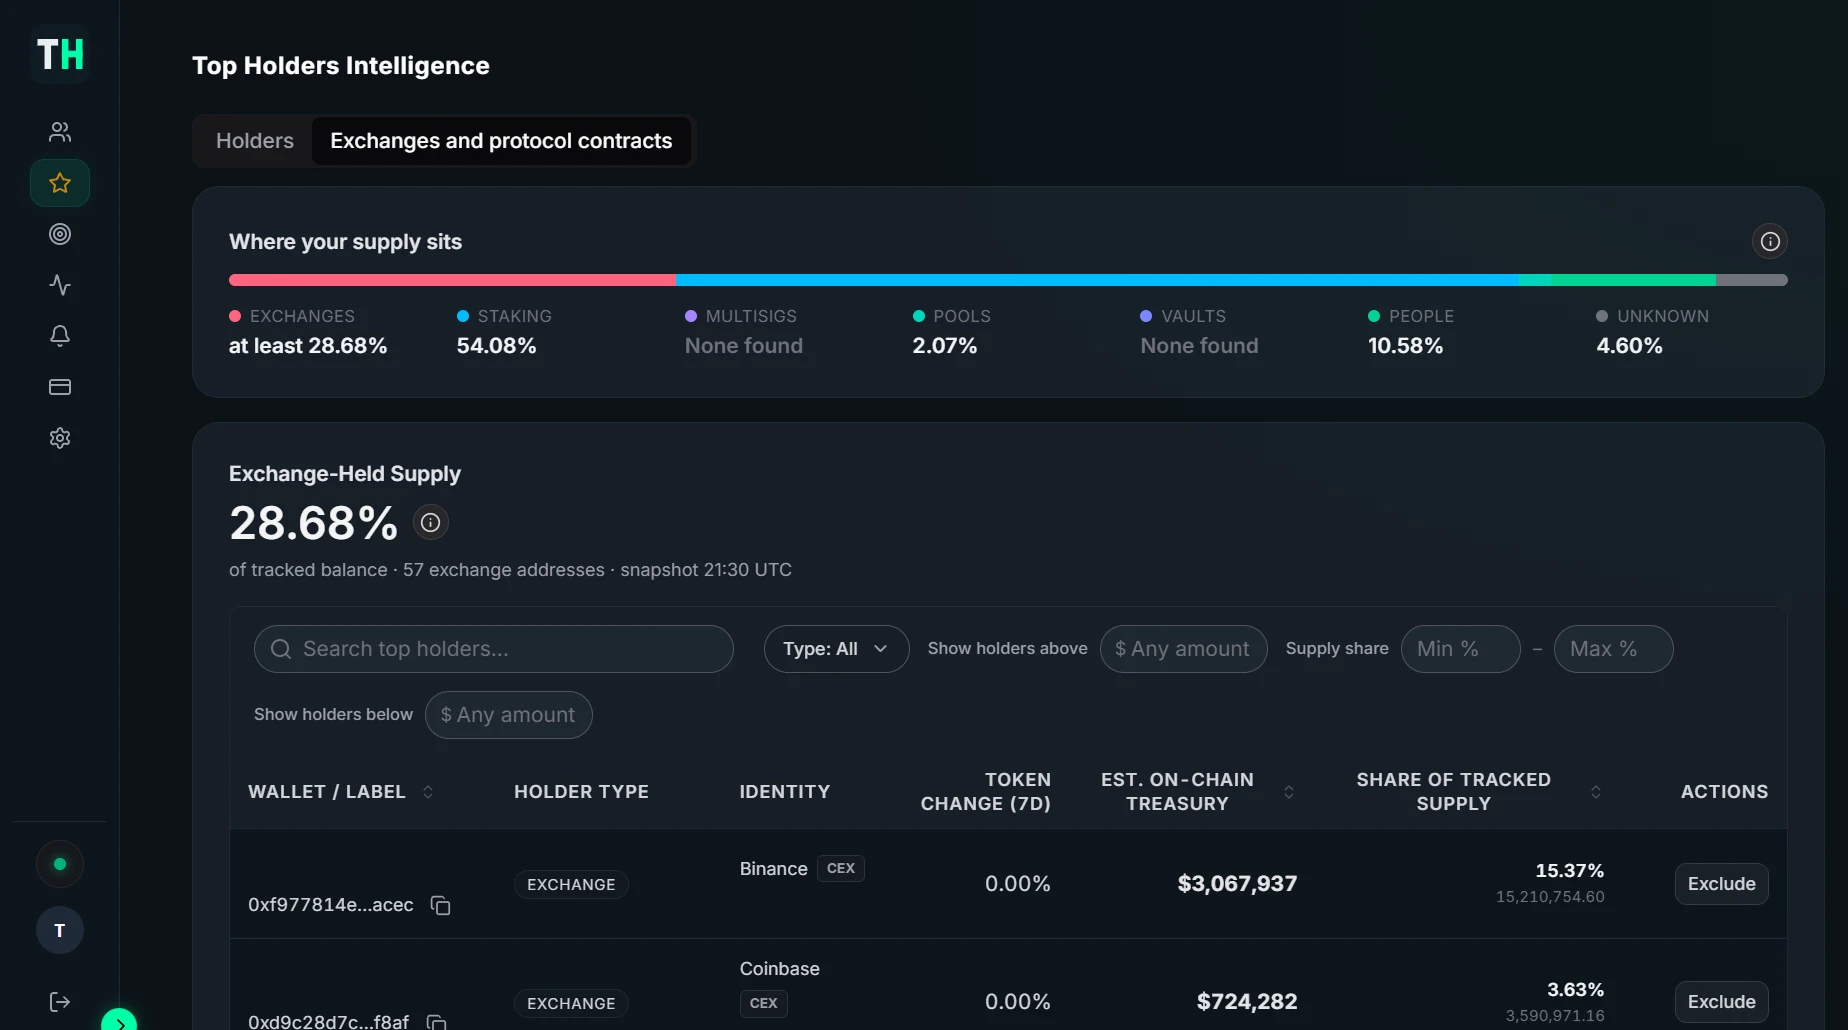Open the people icon in the sidebar
Viewport: 1848px width, 1030px height.
point(60,132)
